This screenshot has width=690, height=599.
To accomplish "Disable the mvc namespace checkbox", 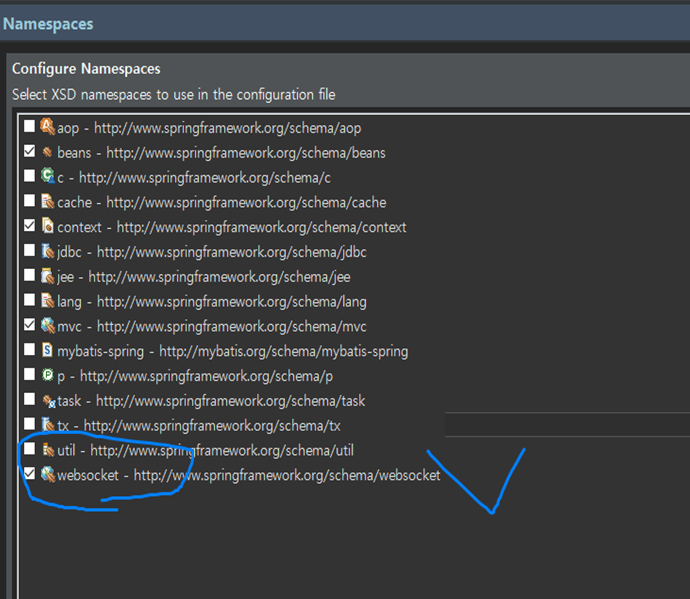I will click(x=29, y=325).
